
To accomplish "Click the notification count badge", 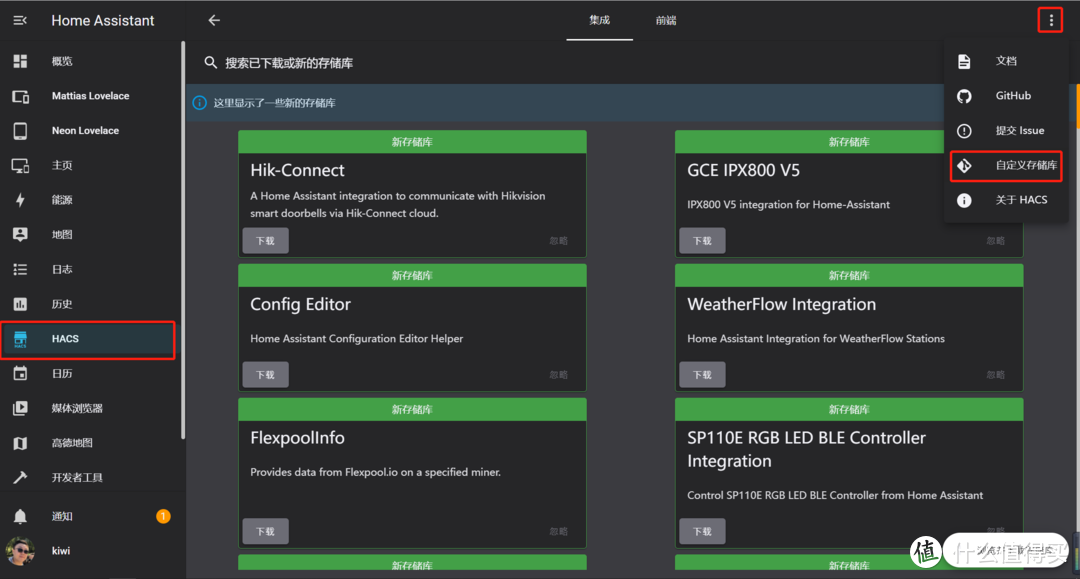I will (163, 516).
